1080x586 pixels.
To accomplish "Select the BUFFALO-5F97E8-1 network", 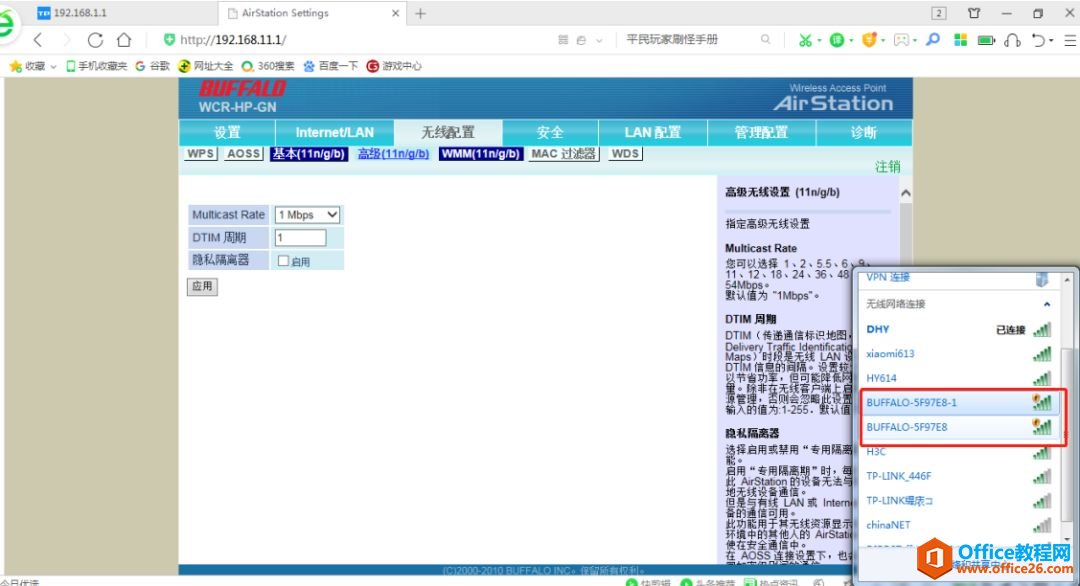I will 959,403.
